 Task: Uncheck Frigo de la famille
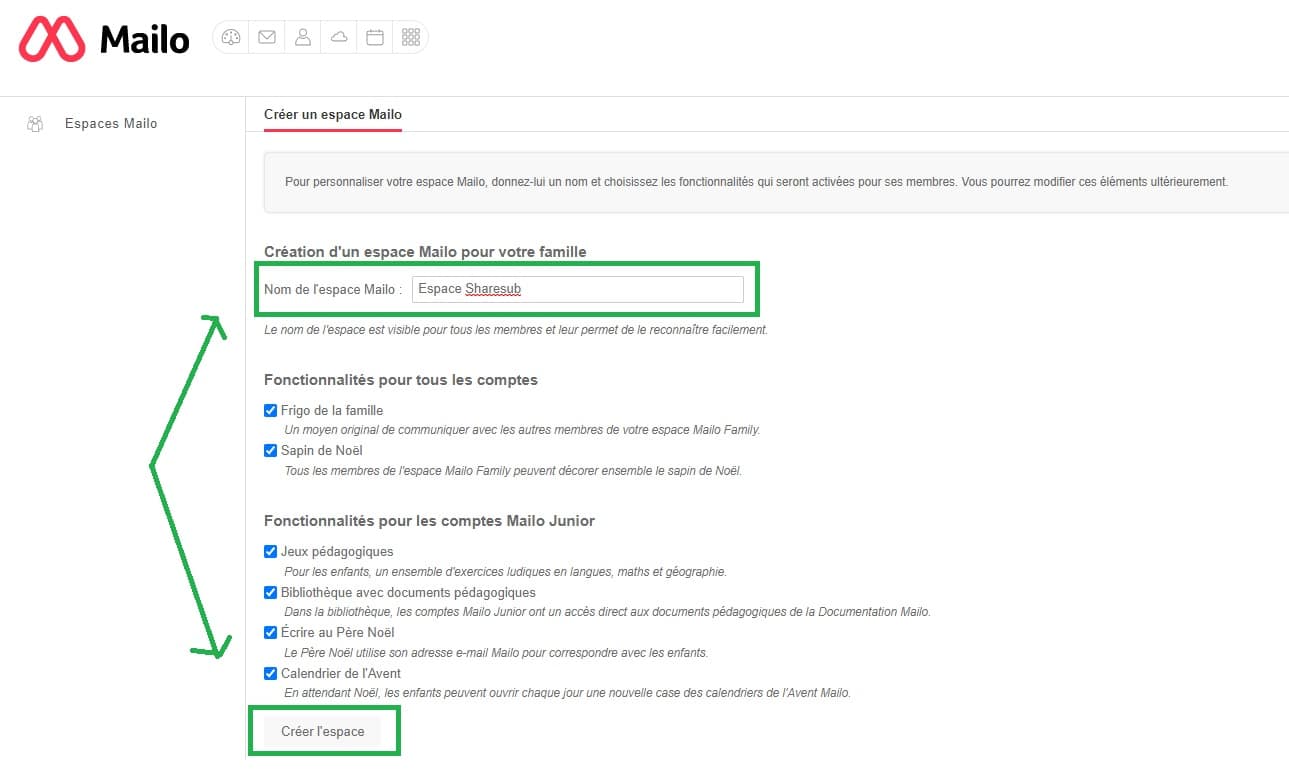point(270,410)
